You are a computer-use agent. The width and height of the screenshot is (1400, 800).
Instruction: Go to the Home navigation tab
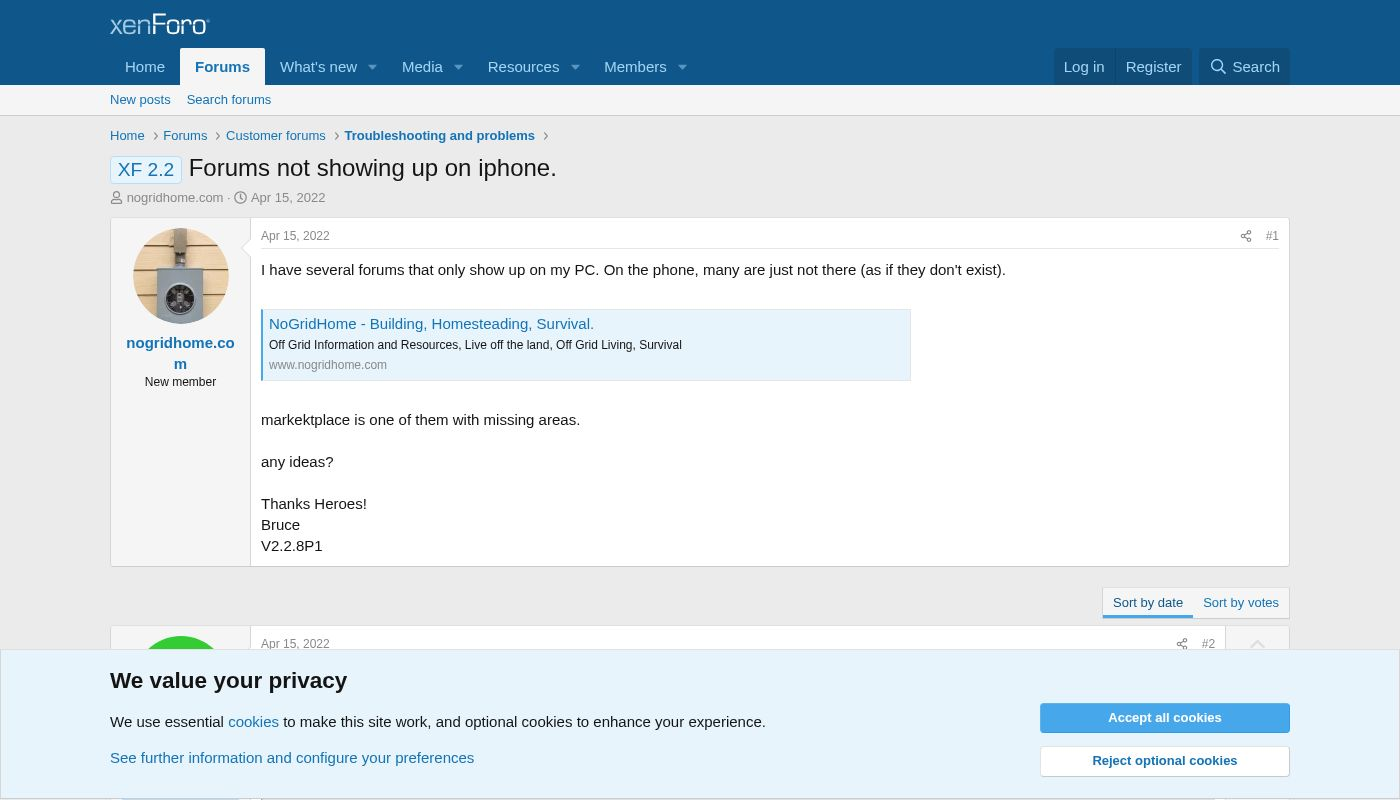tap(145, 67)
